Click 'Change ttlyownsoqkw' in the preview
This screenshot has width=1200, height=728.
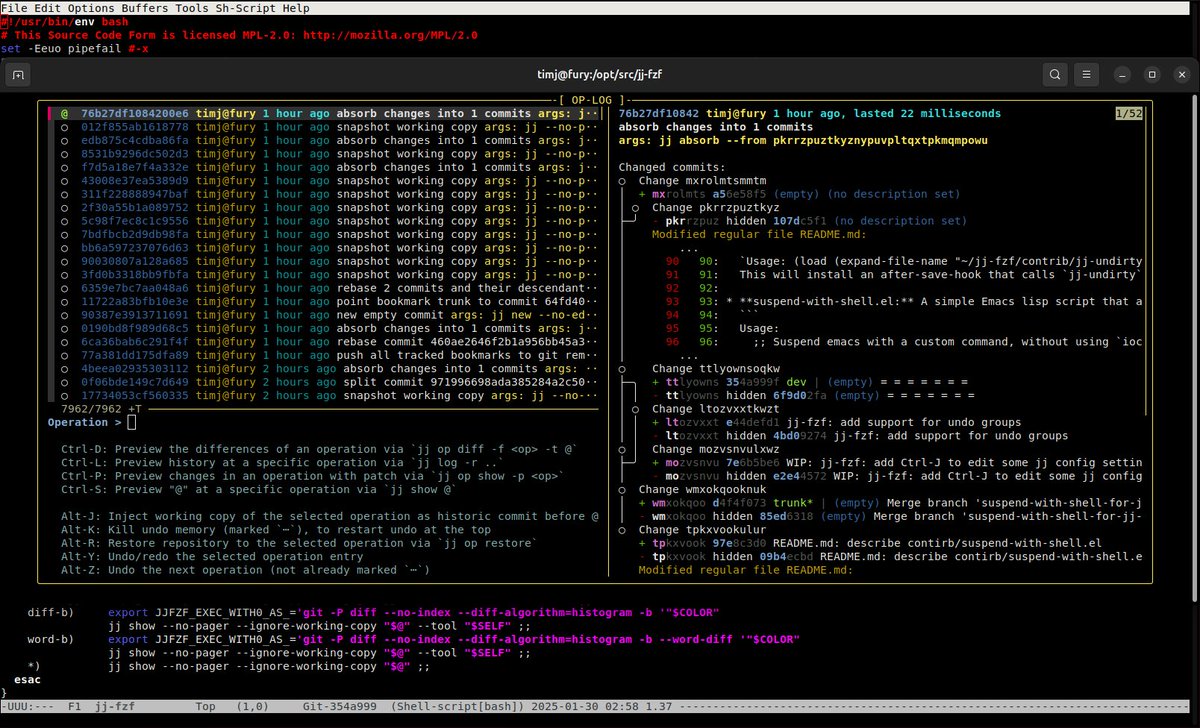pos(716,368)
